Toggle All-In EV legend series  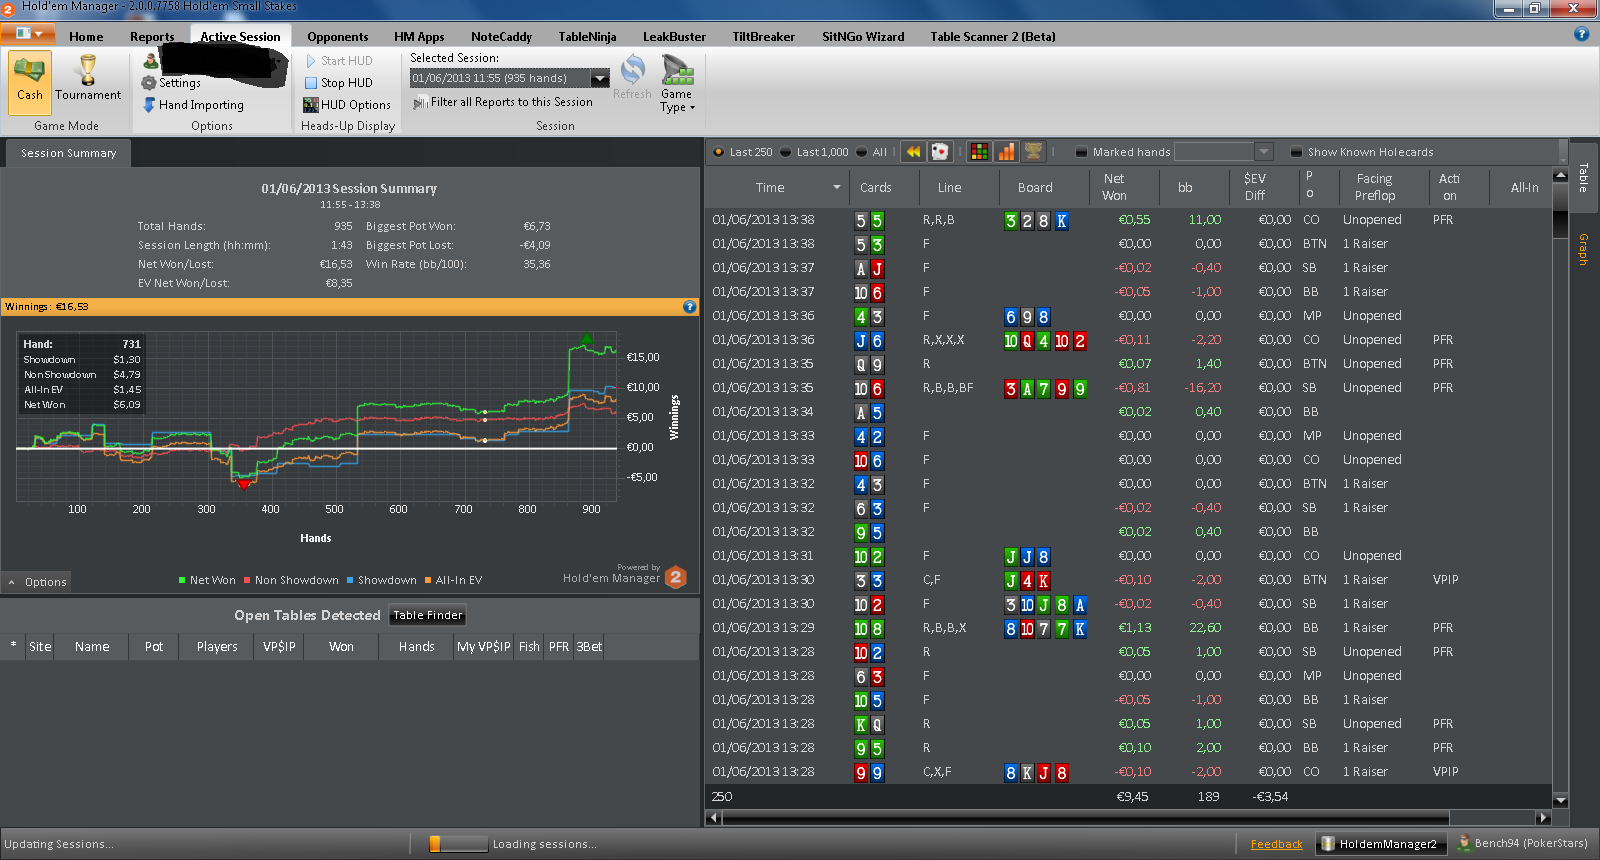[453, 580]
